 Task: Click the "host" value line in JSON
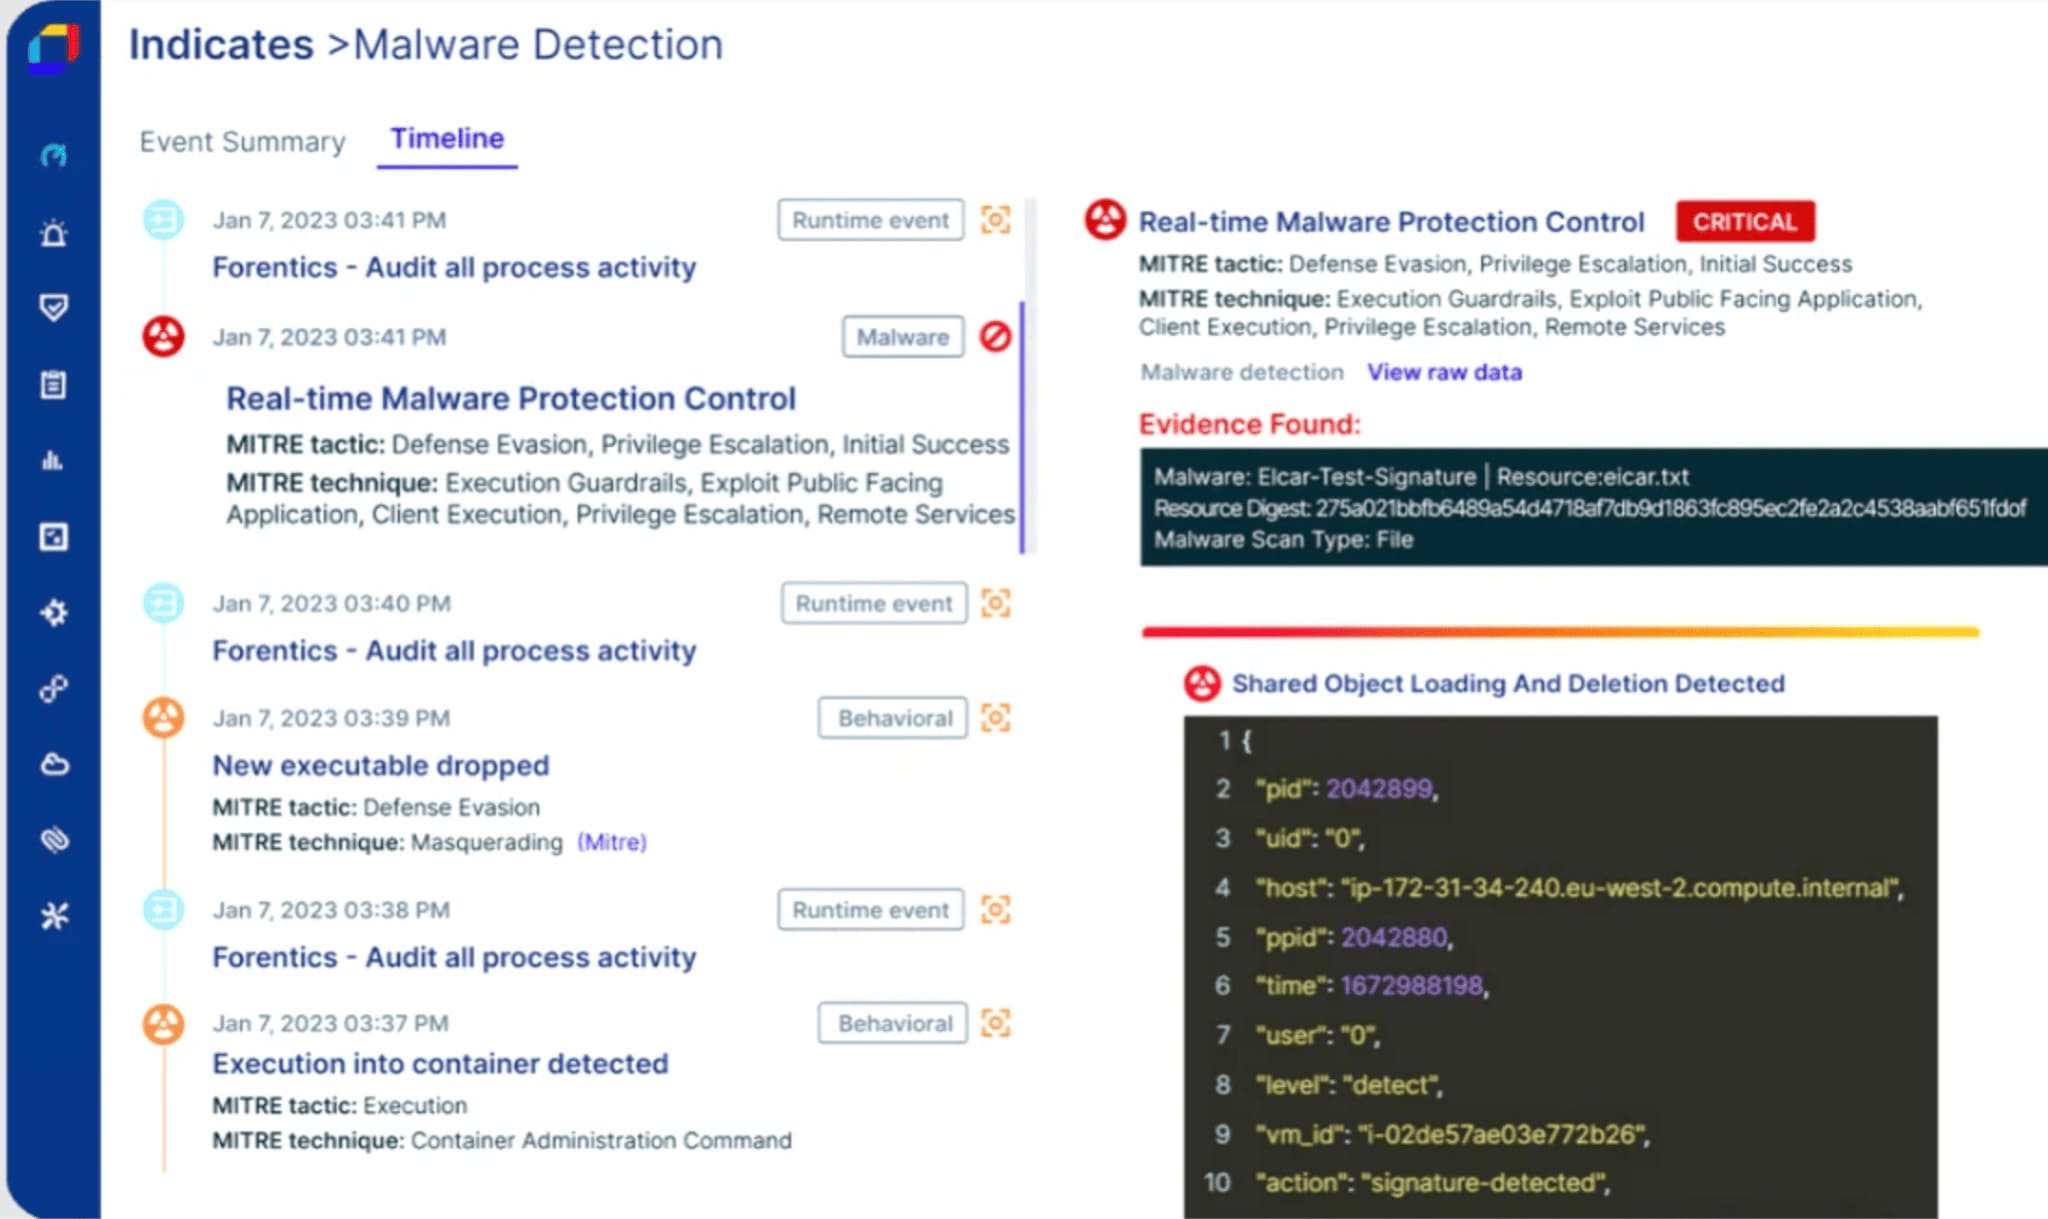(x=1580, y=888)
